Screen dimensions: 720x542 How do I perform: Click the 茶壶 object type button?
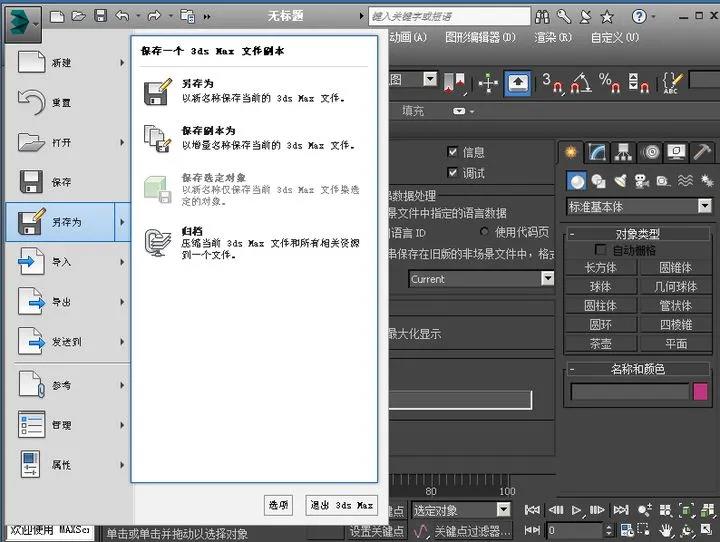pos(601,344)
